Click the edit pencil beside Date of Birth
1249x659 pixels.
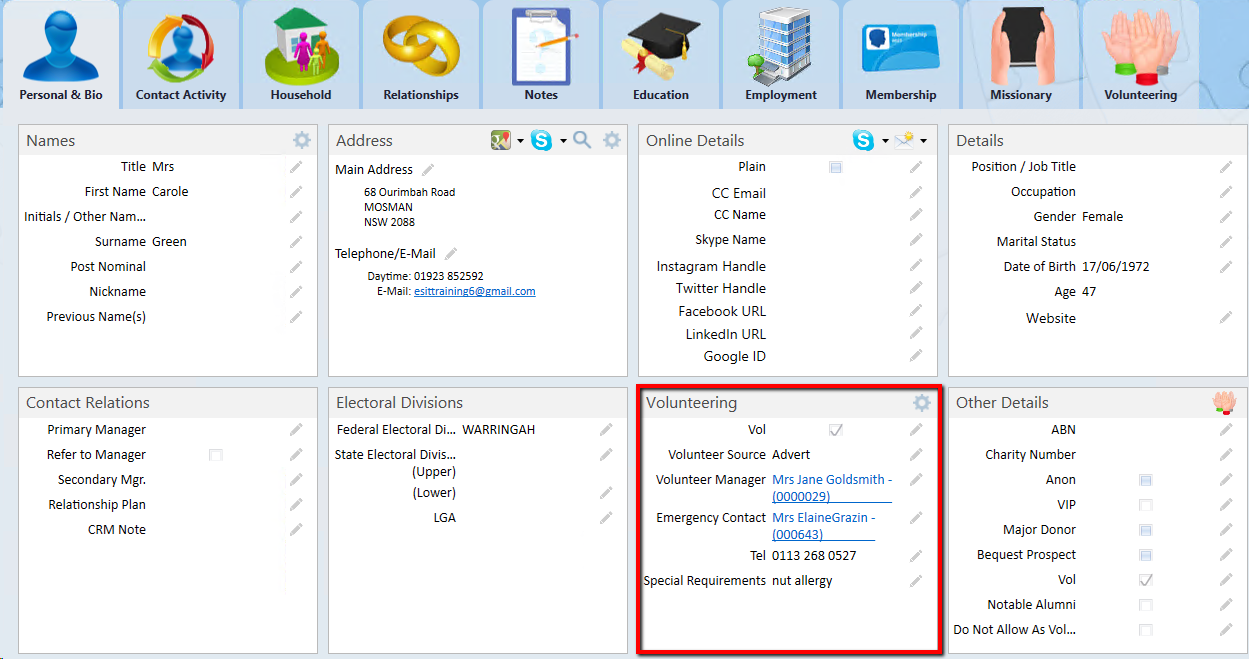(1226, 267)
